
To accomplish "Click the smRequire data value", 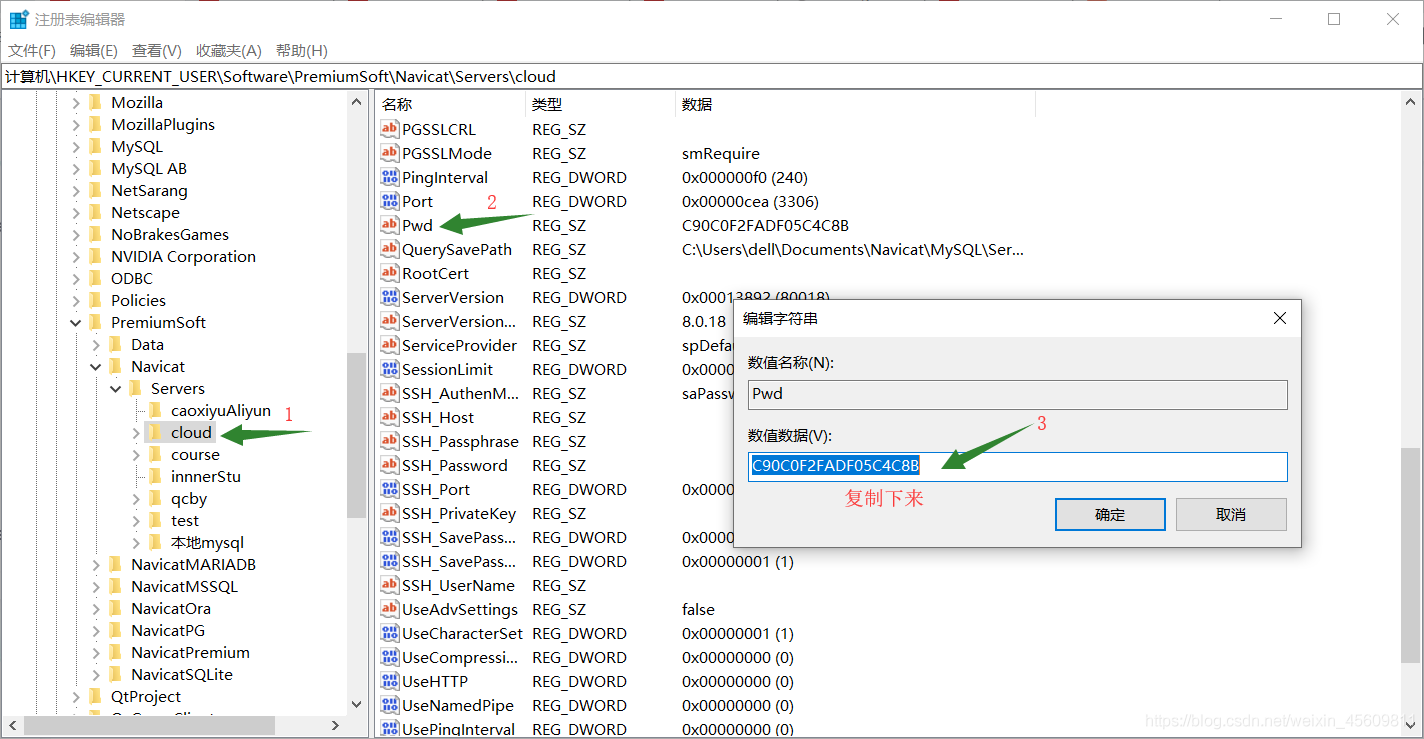I will pos(721,153).
